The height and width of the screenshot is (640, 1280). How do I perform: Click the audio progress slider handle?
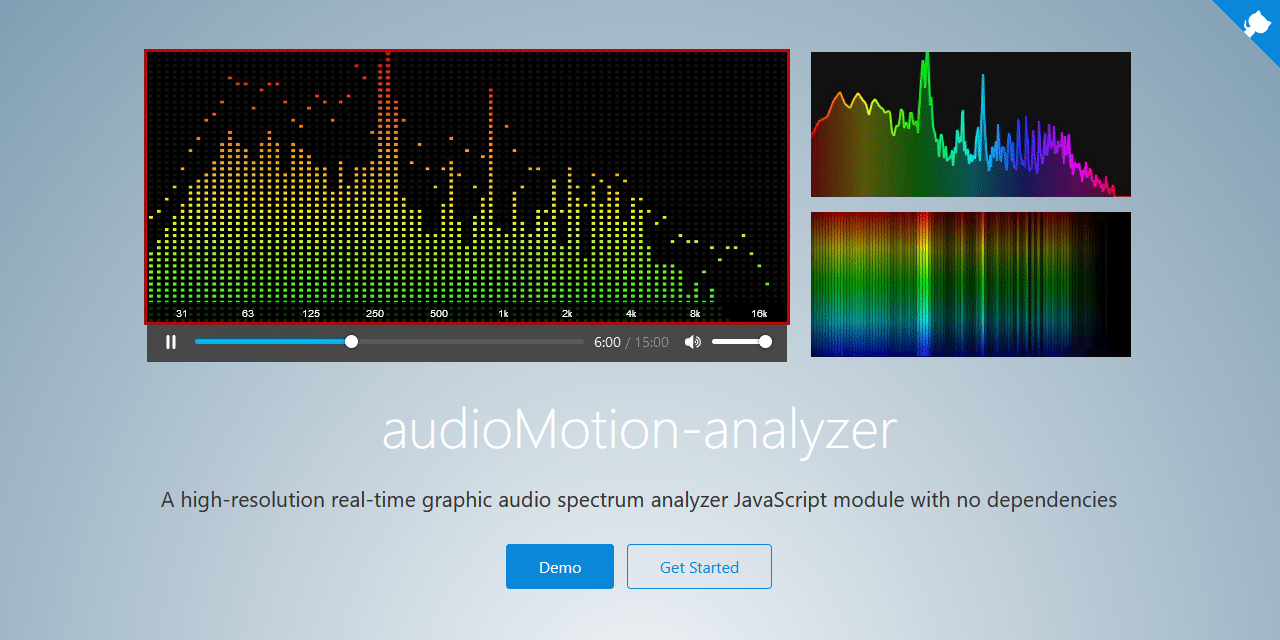(351, 342)
